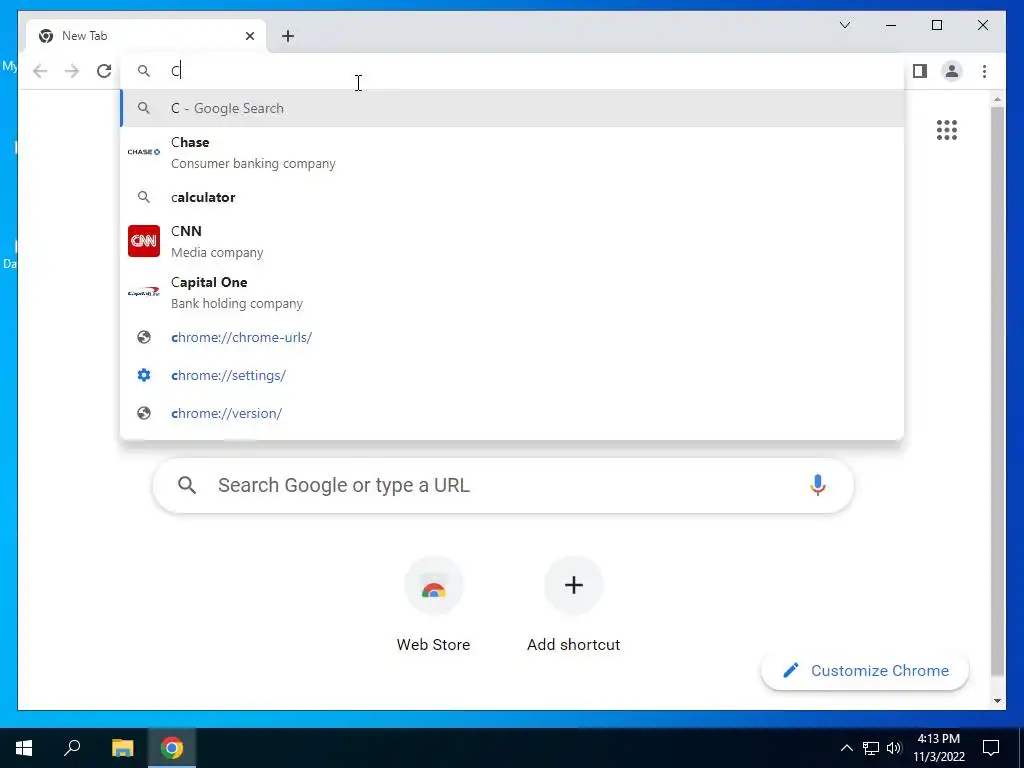1024x768 pixels.
Task: Open the Google apps grid
Action: pos(946,130)
